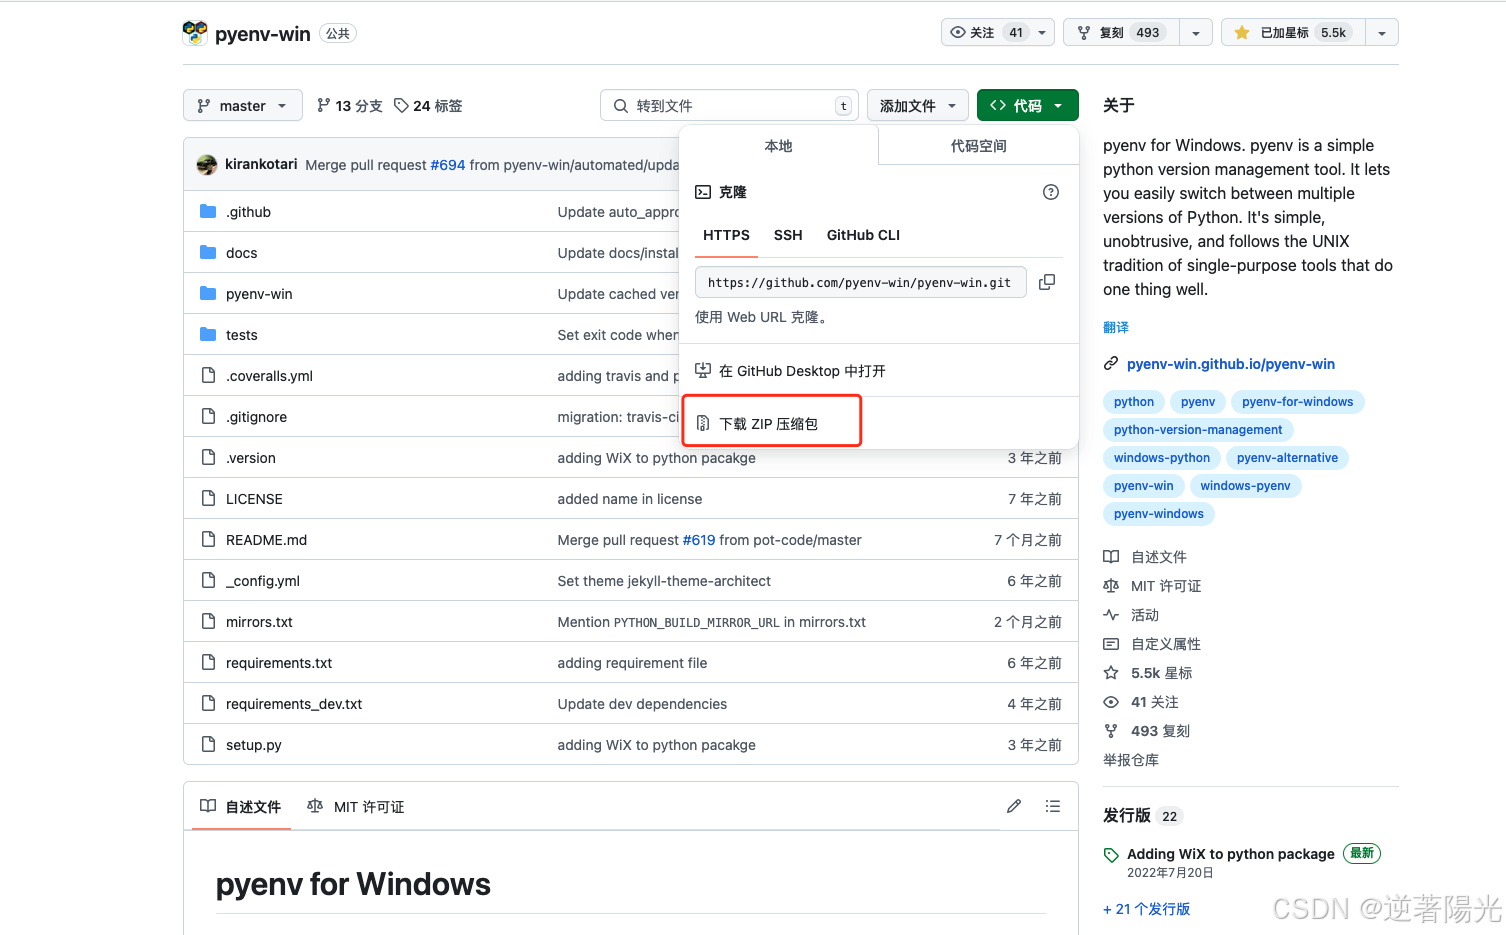Open the mirrors.txt file
Image resolution: width=1506 pixels, height=935 pixels.
pyautogui.click(x=259, y=622)
